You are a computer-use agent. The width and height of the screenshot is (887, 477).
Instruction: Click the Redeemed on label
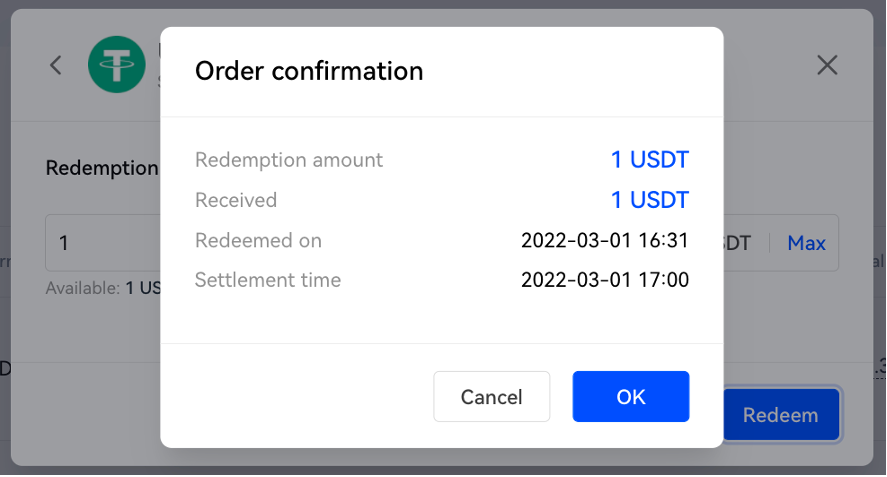258,240
